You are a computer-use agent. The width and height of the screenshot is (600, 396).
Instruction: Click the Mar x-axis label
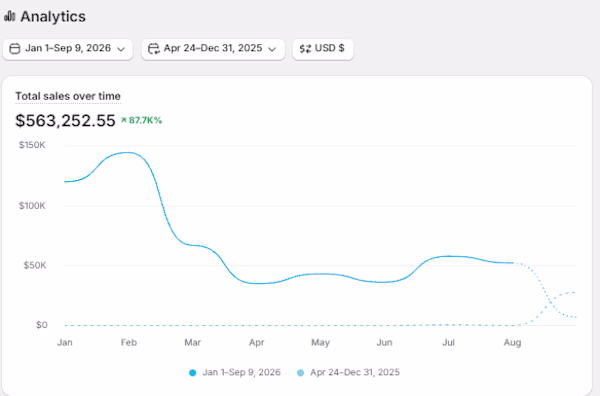[192, 342]
